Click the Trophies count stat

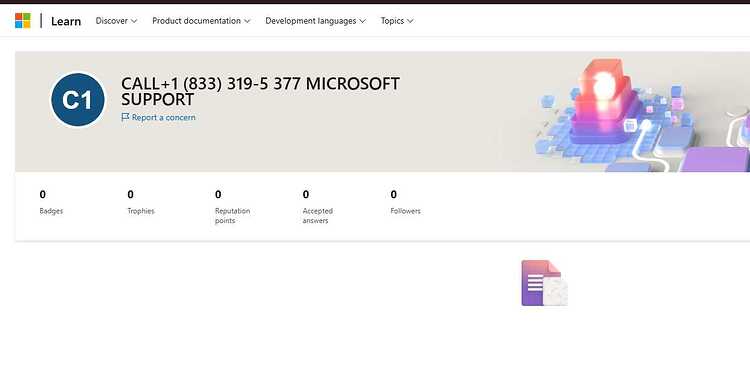[x=141, y=202]
